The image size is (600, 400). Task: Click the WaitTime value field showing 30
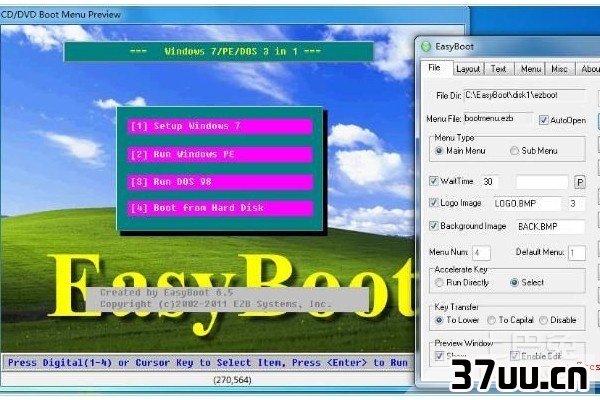click(489, 182)
